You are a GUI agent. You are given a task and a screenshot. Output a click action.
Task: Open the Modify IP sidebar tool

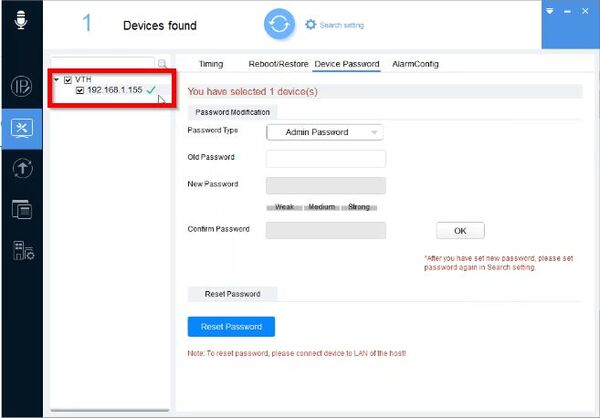pyautogui.click(x=21, y=86)
